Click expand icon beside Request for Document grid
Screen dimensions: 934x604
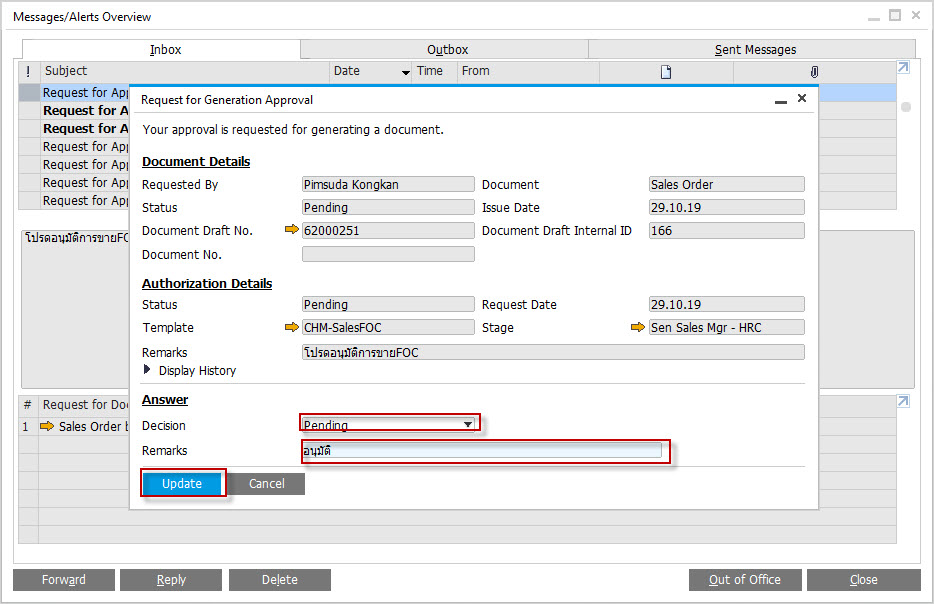click(x=903, y=401)
